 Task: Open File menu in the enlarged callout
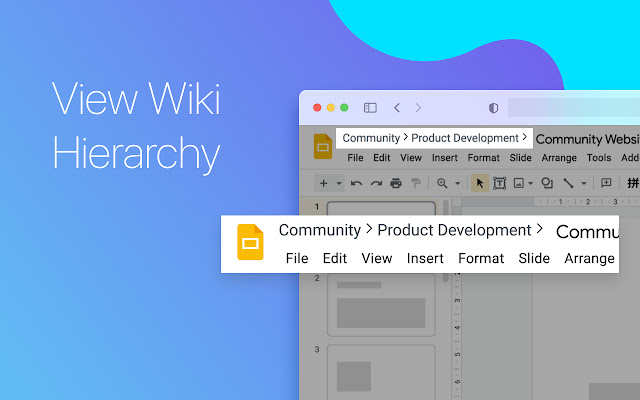pos(297,258)
